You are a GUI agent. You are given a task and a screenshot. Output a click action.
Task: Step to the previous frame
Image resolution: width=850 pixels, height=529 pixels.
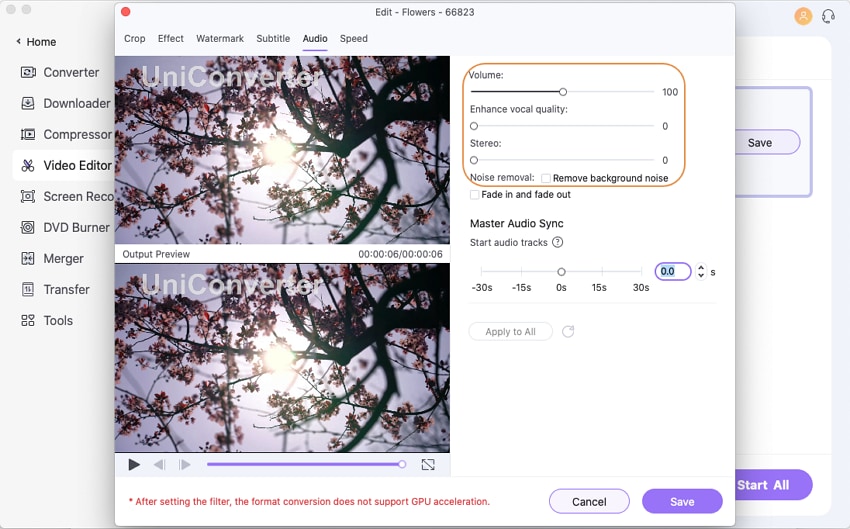[x=159, y=465]
